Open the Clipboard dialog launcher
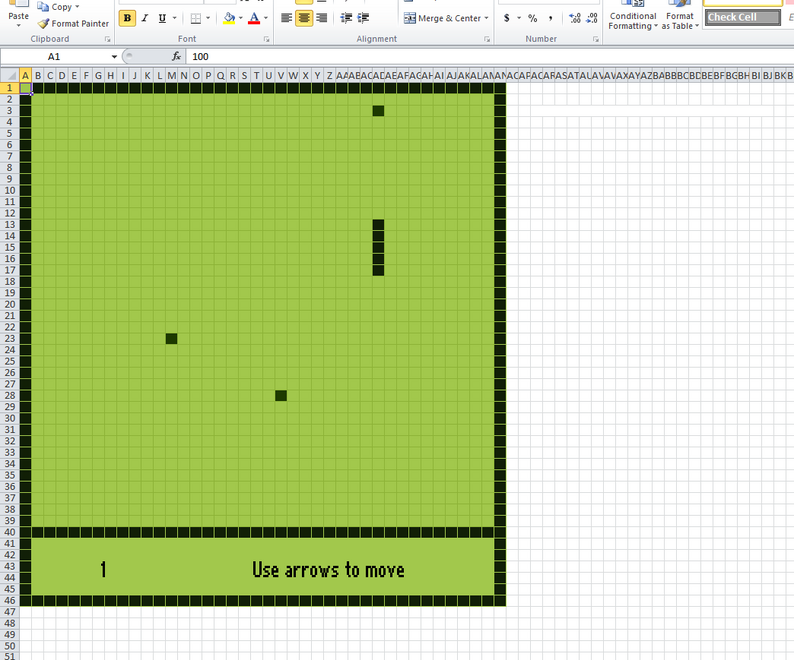Viewport: 794px width, 660px height. [107, 39]
